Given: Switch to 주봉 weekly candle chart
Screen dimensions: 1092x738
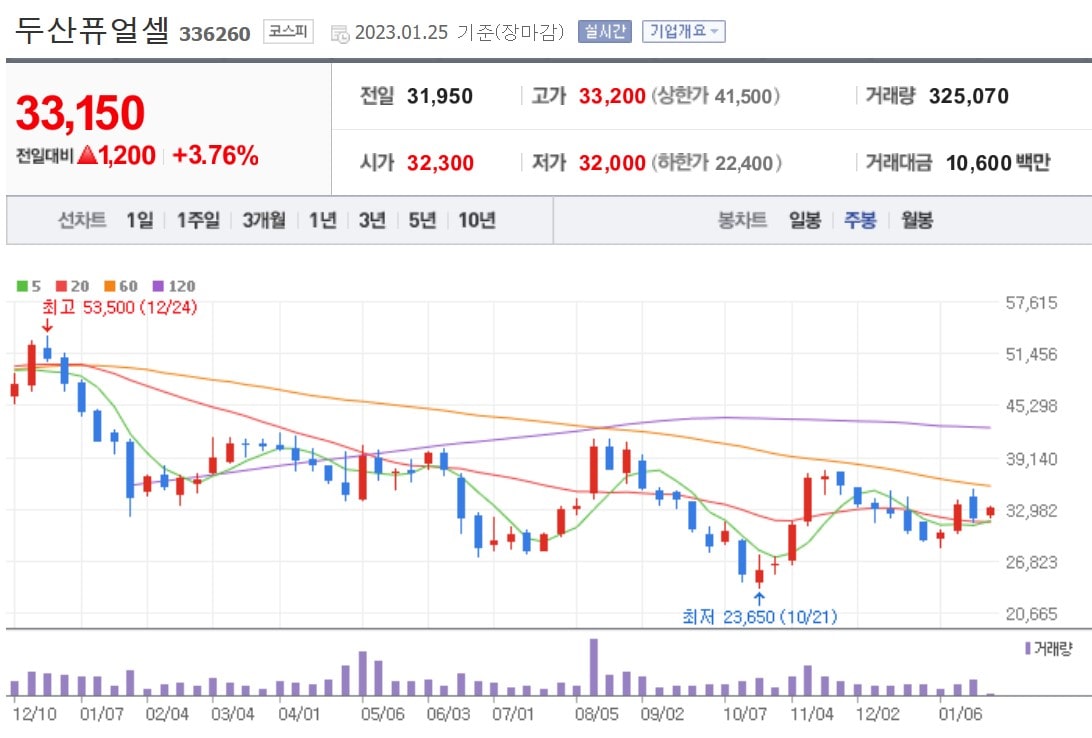Looking at the screenshot, I should 861,221.
